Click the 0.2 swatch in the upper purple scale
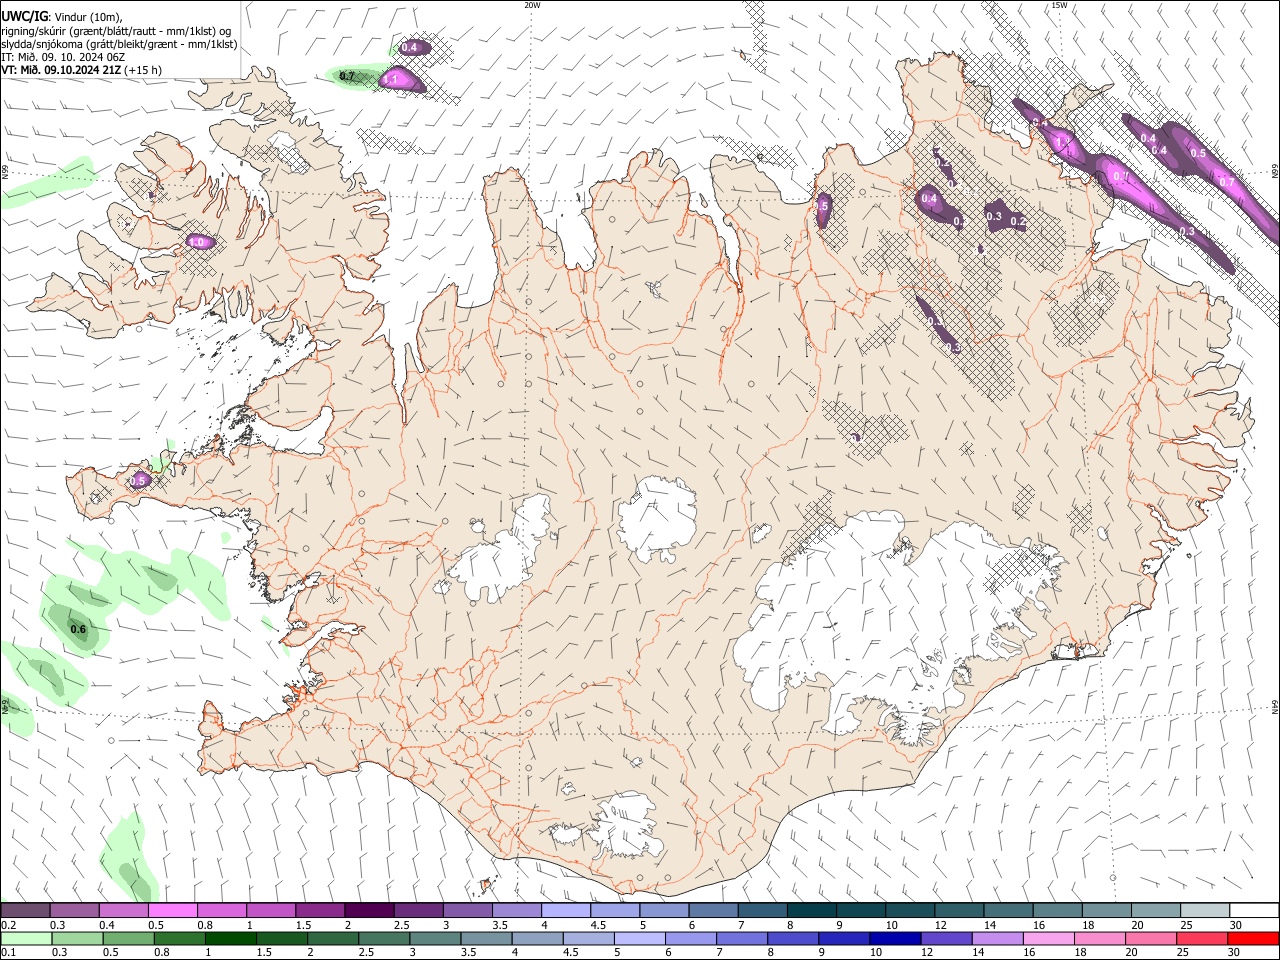 pos(25,910)
